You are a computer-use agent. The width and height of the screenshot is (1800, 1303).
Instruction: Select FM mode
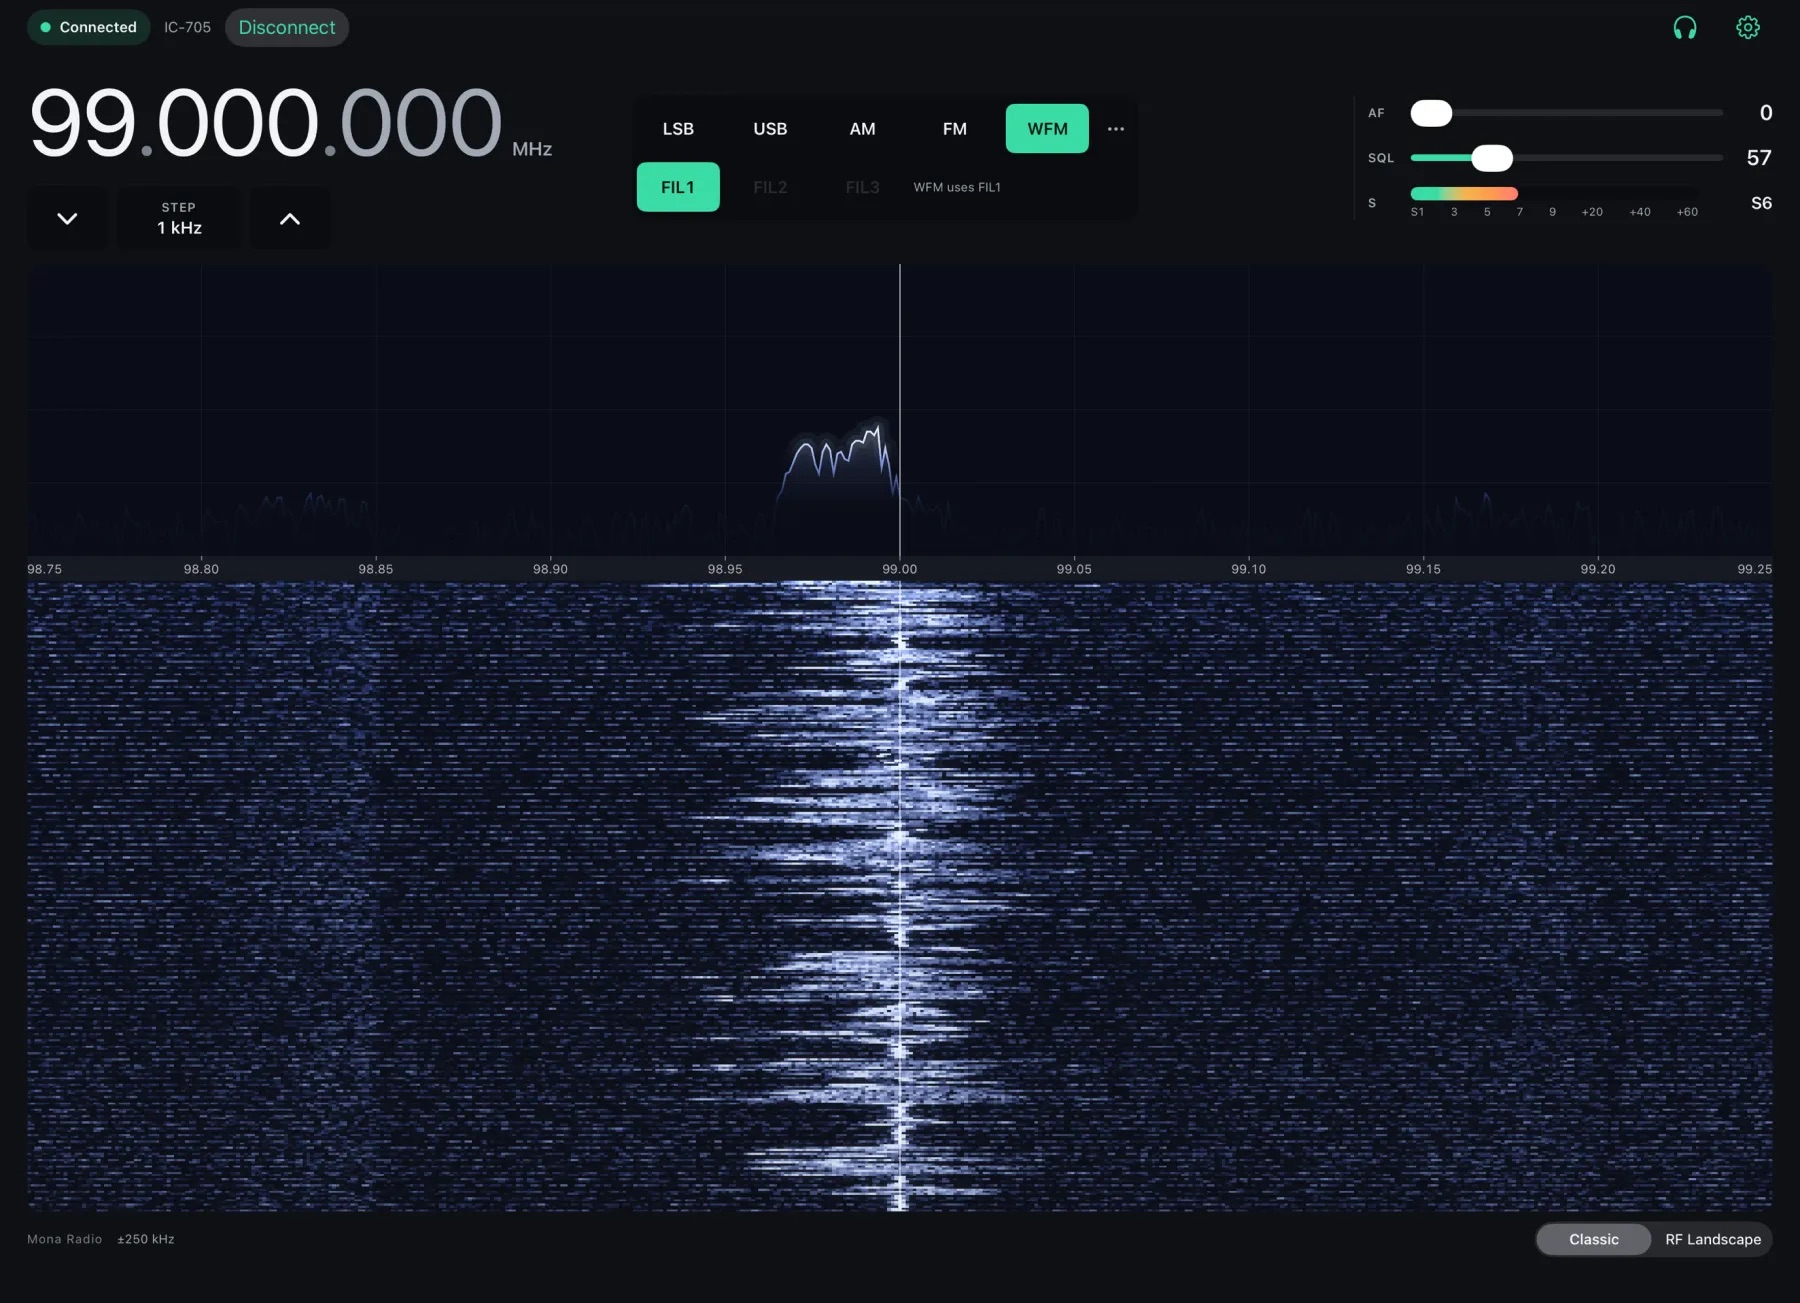tap(955, 129)
